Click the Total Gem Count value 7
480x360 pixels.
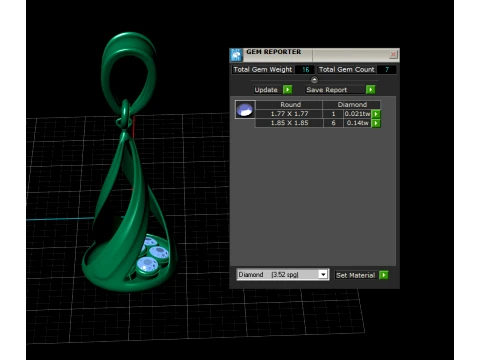387,70
